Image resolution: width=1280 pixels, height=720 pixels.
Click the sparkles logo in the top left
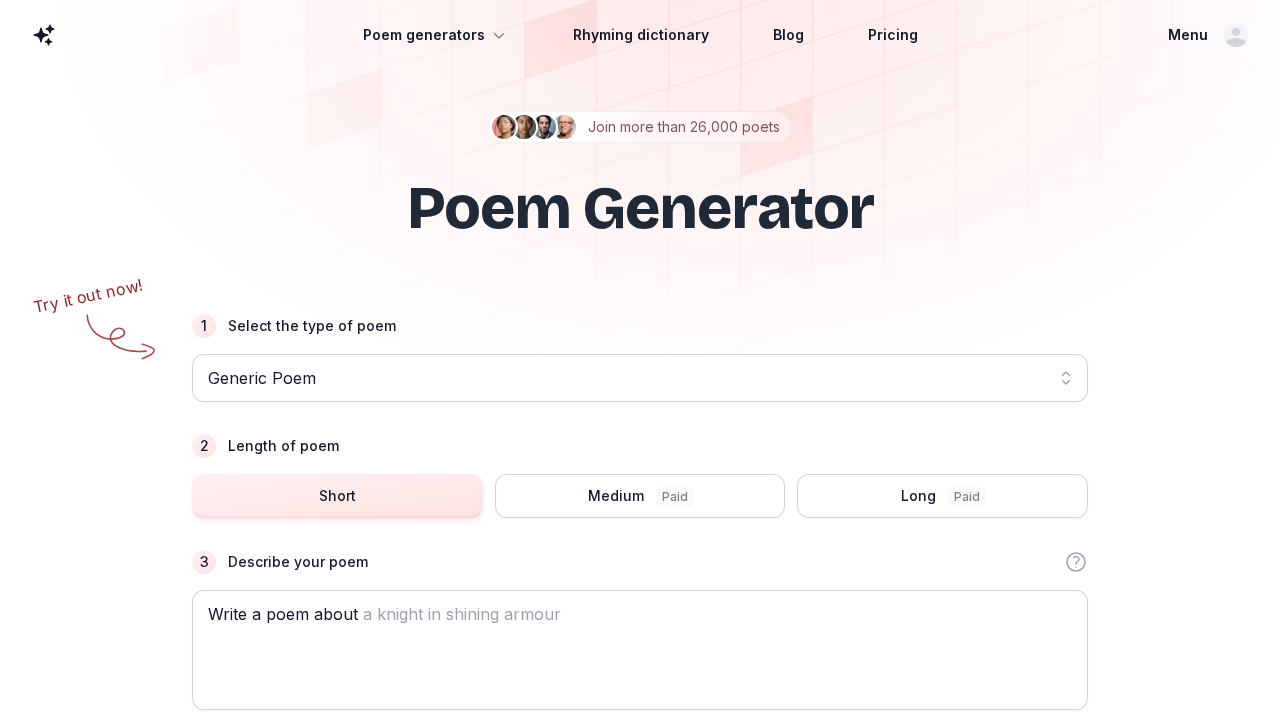tap(44, 35)
